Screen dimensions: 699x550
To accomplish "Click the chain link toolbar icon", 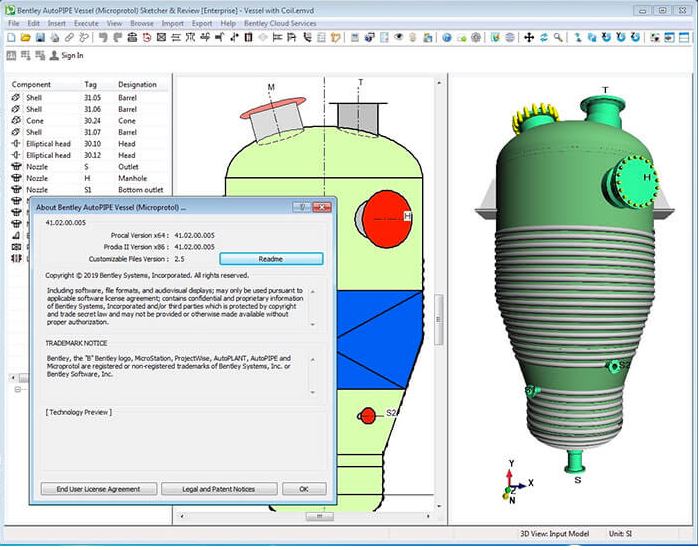I will (x=69, y=38).
